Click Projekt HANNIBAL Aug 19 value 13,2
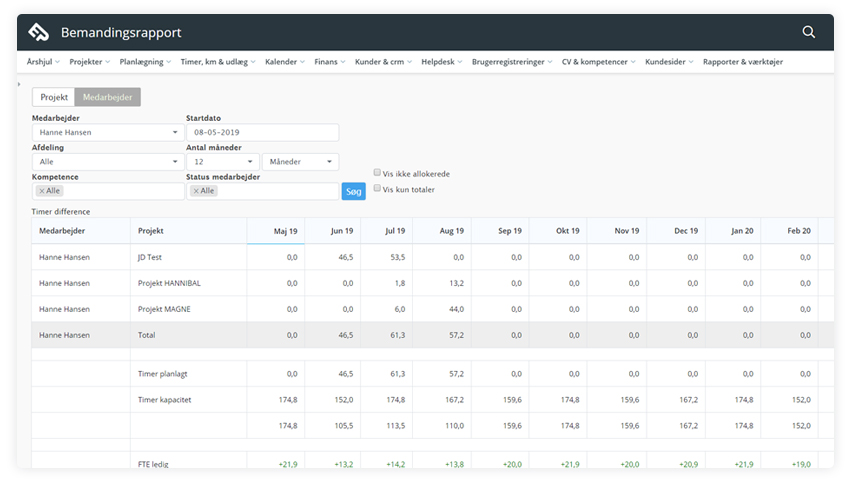The width and height of the screenshot is (850, 482). click(x=456, y=283)
